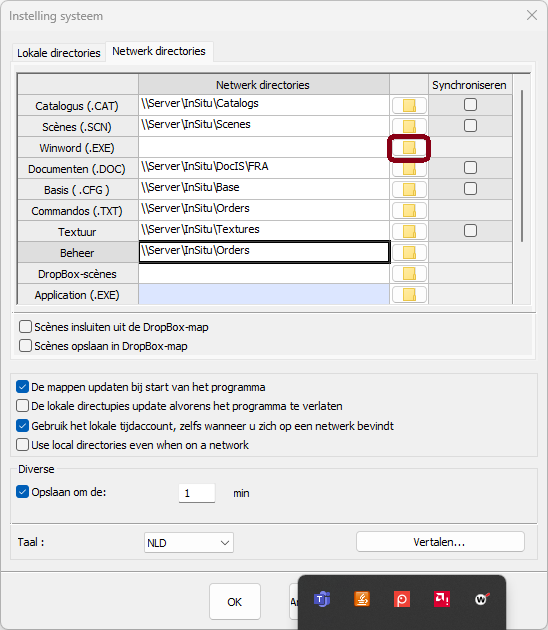Browse folder for Scènes (.SCN) directory

pyautogui.click(x=409, y=127)
